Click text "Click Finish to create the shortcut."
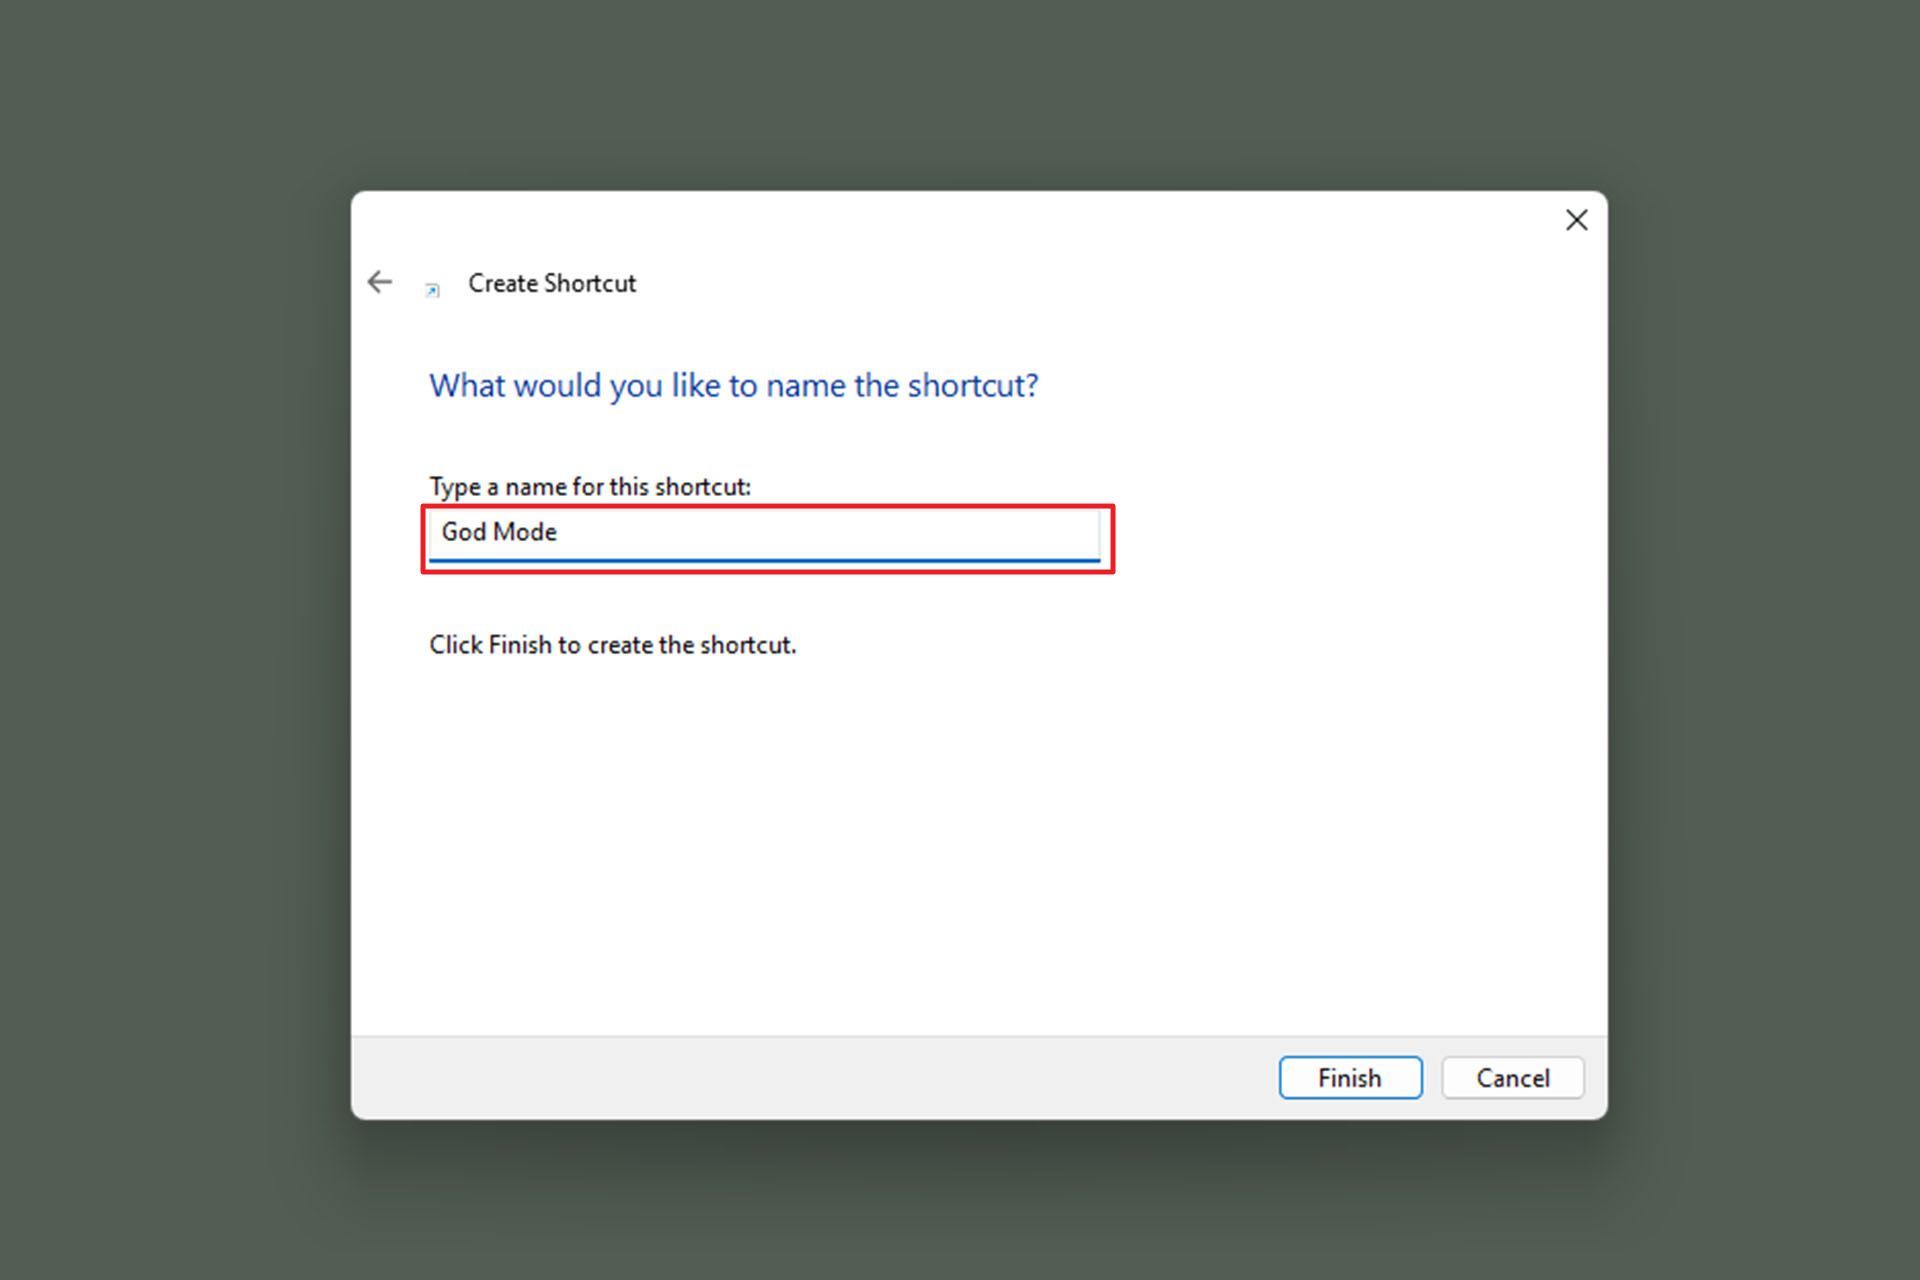The height and width of the screenshot is (1280, 1920). point(612,645)
